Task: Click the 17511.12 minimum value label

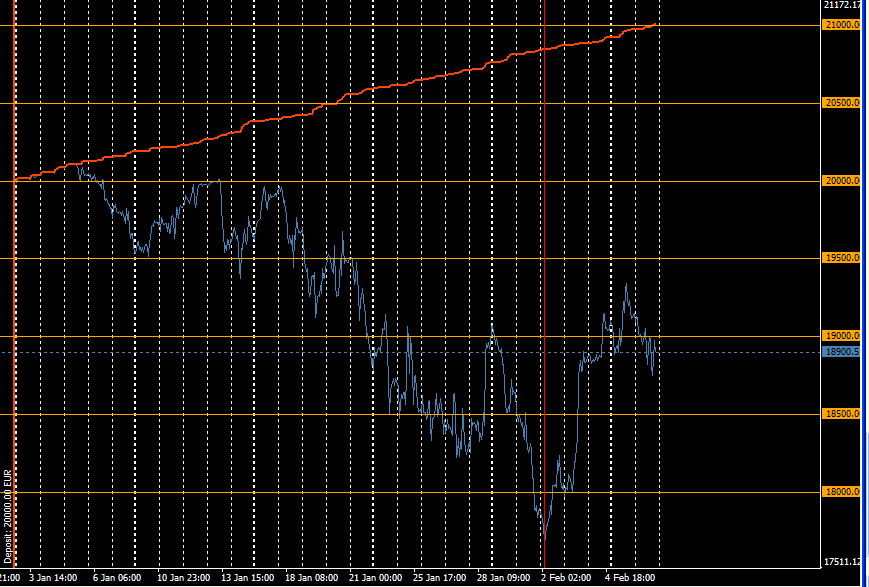Action: coord(843,561)
